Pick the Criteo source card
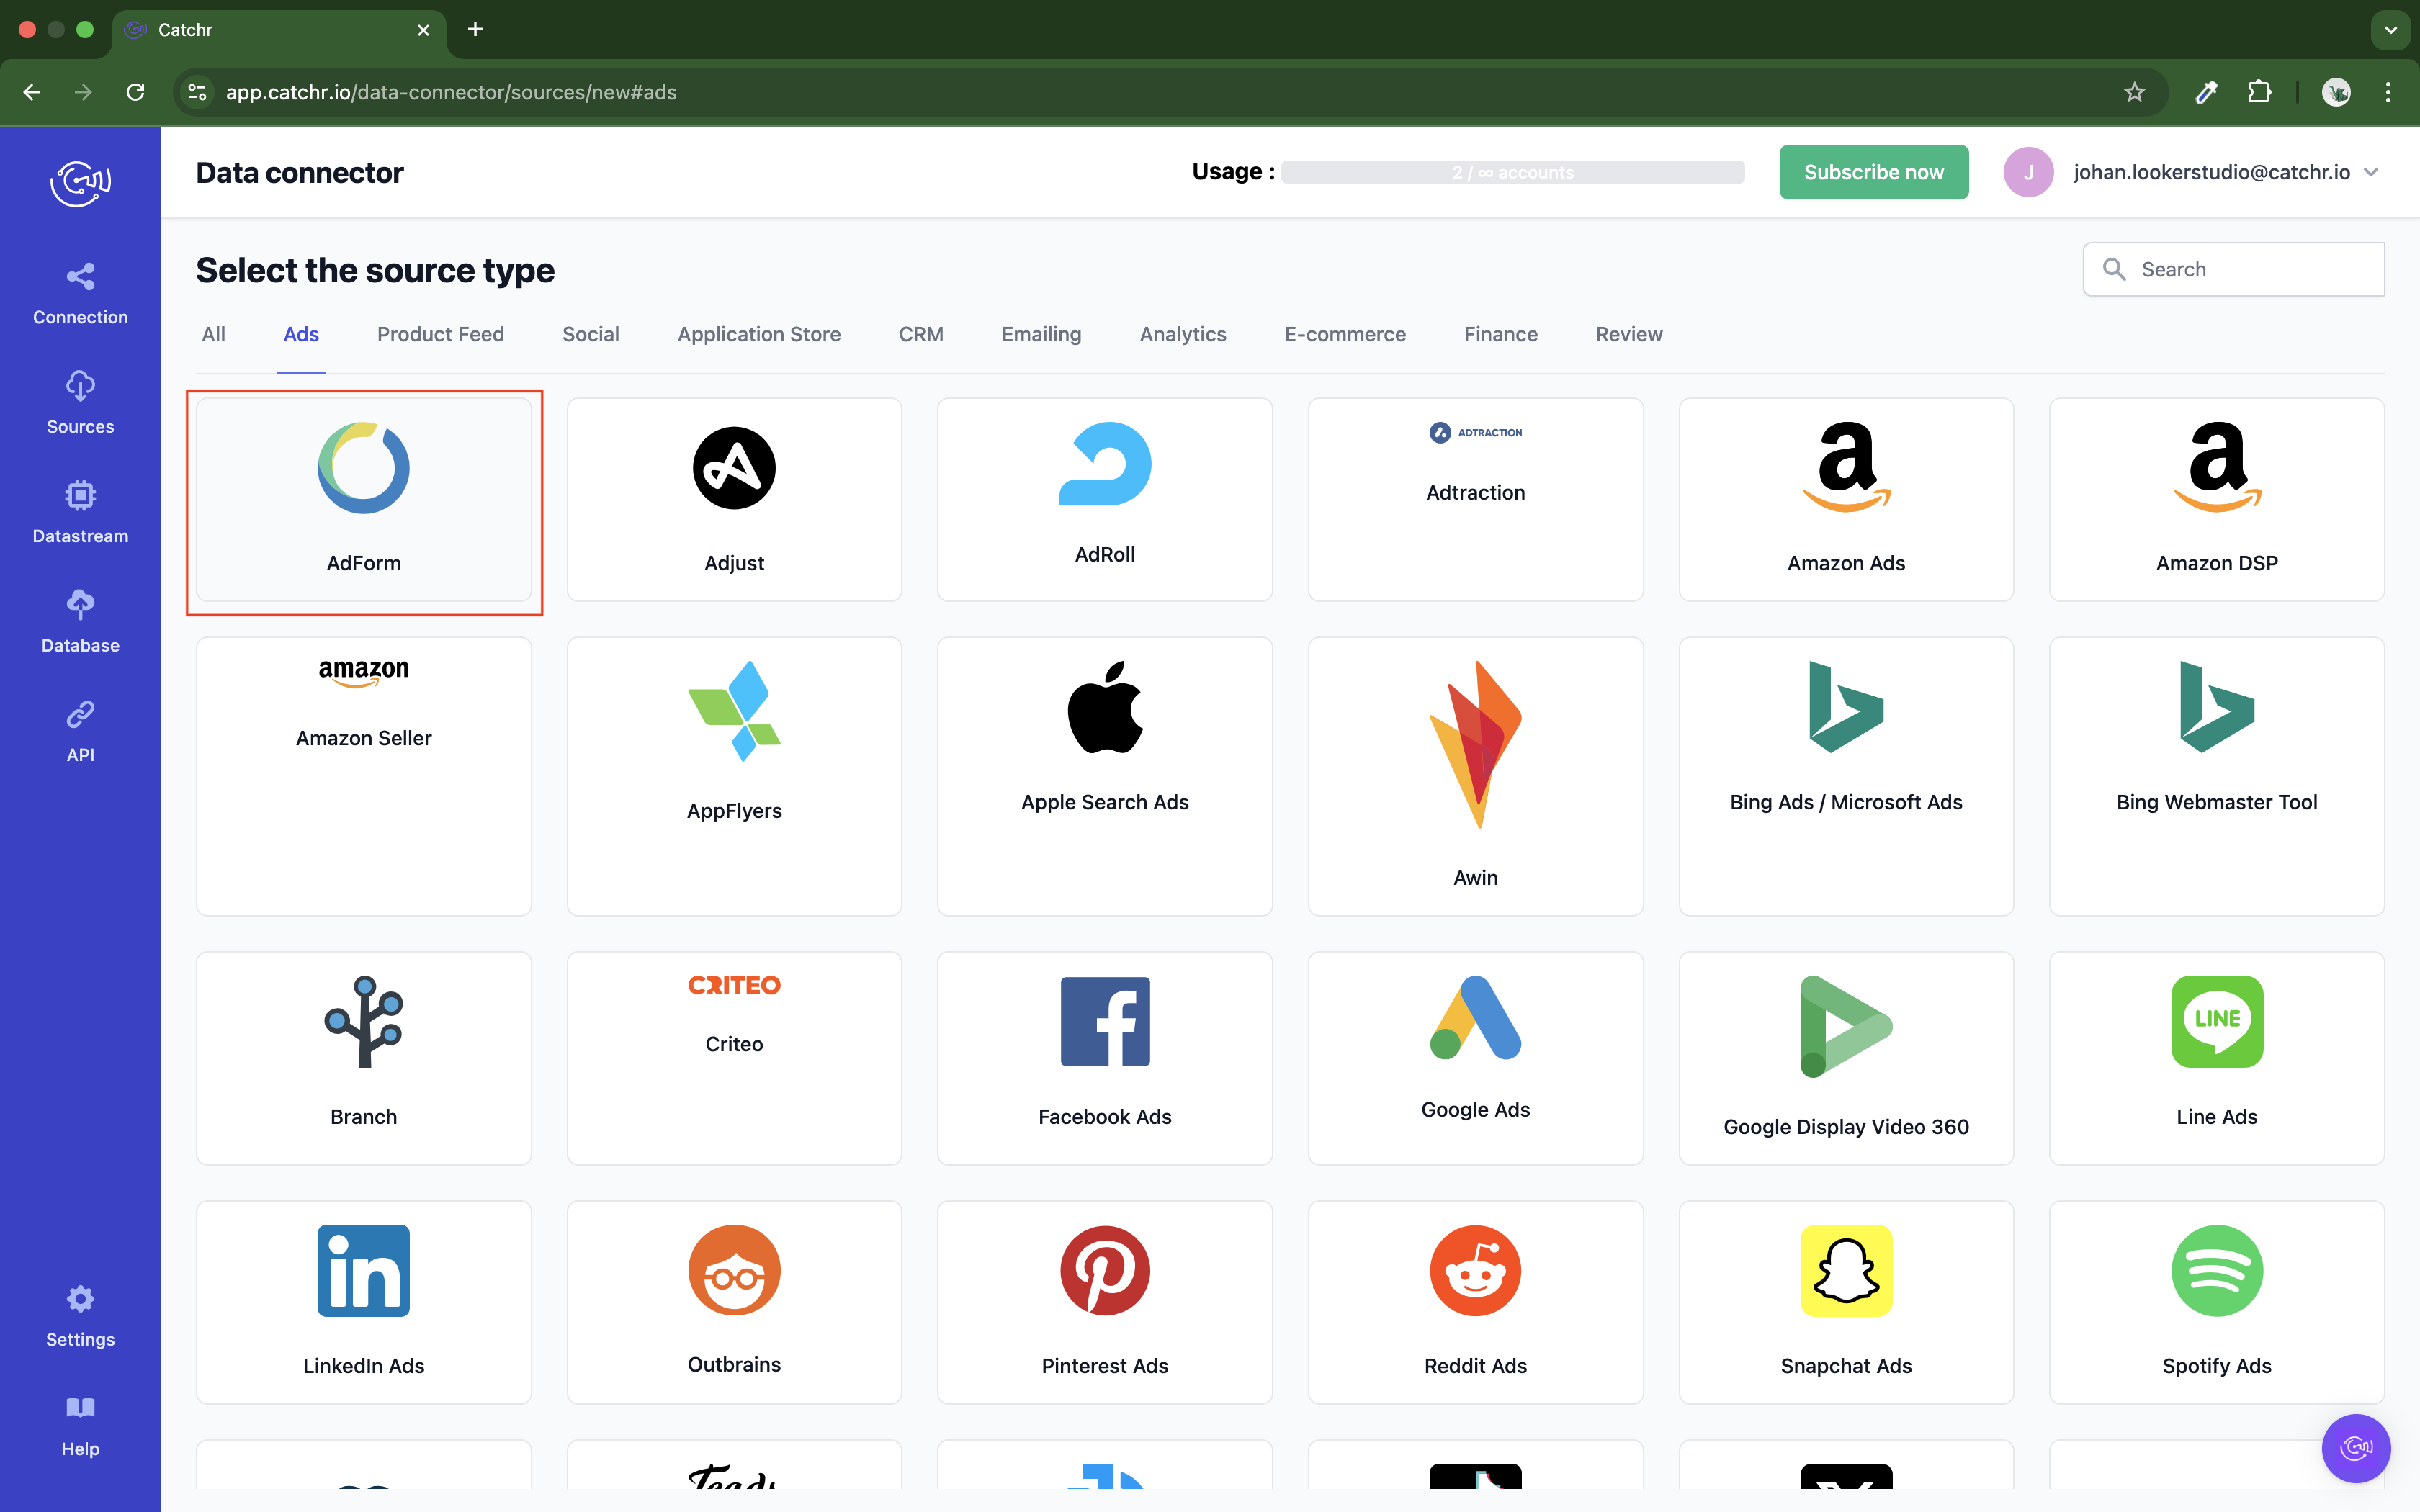This screenshot has width=2420, height=1512. pyautogui.click(x=734, y=1058)
